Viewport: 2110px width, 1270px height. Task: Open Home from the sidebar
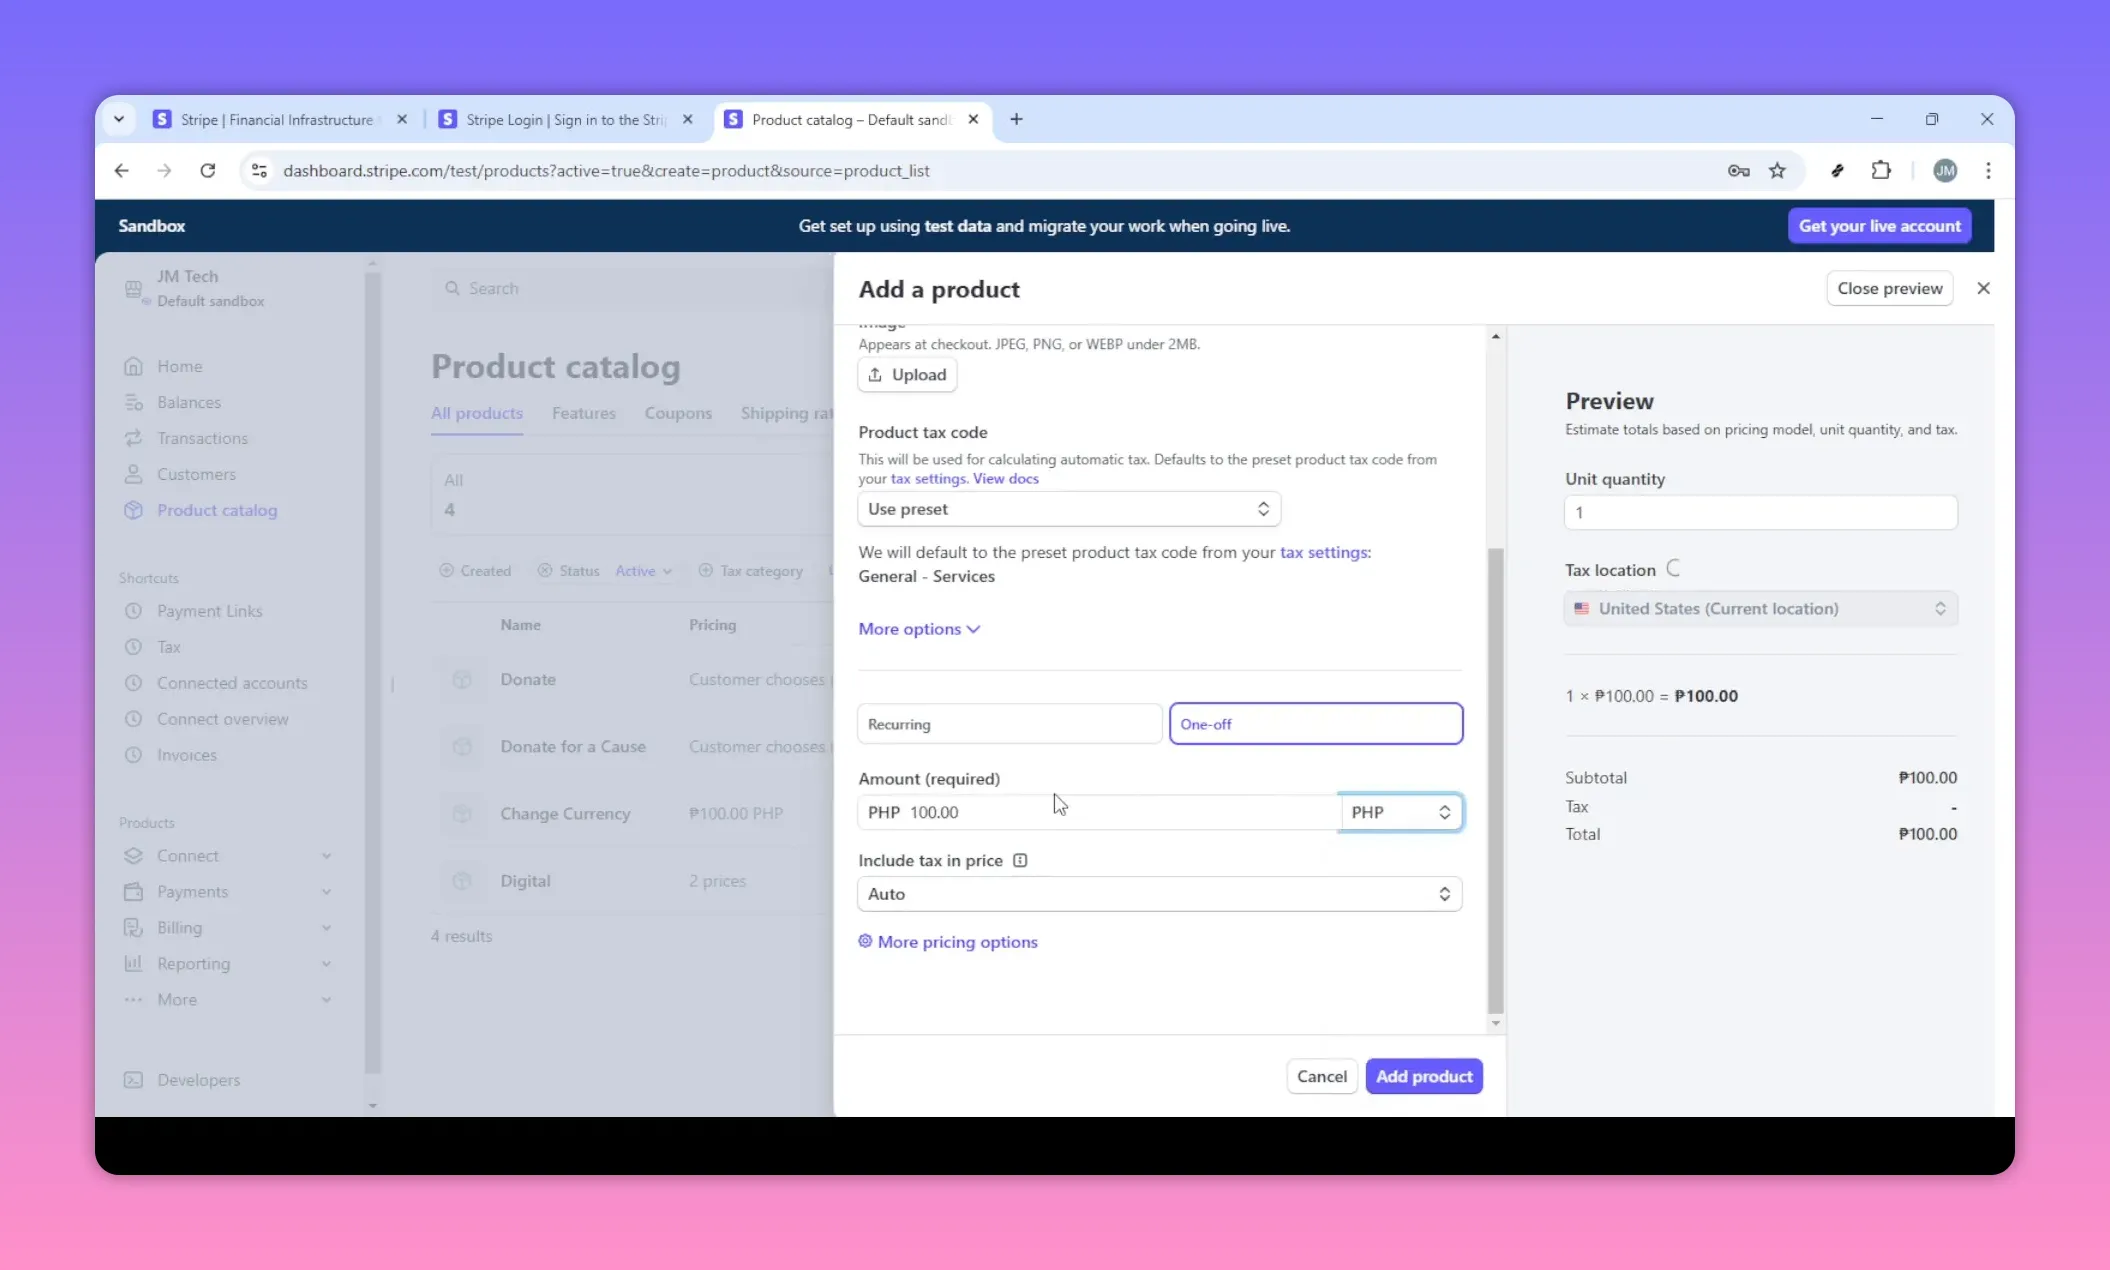134,366
